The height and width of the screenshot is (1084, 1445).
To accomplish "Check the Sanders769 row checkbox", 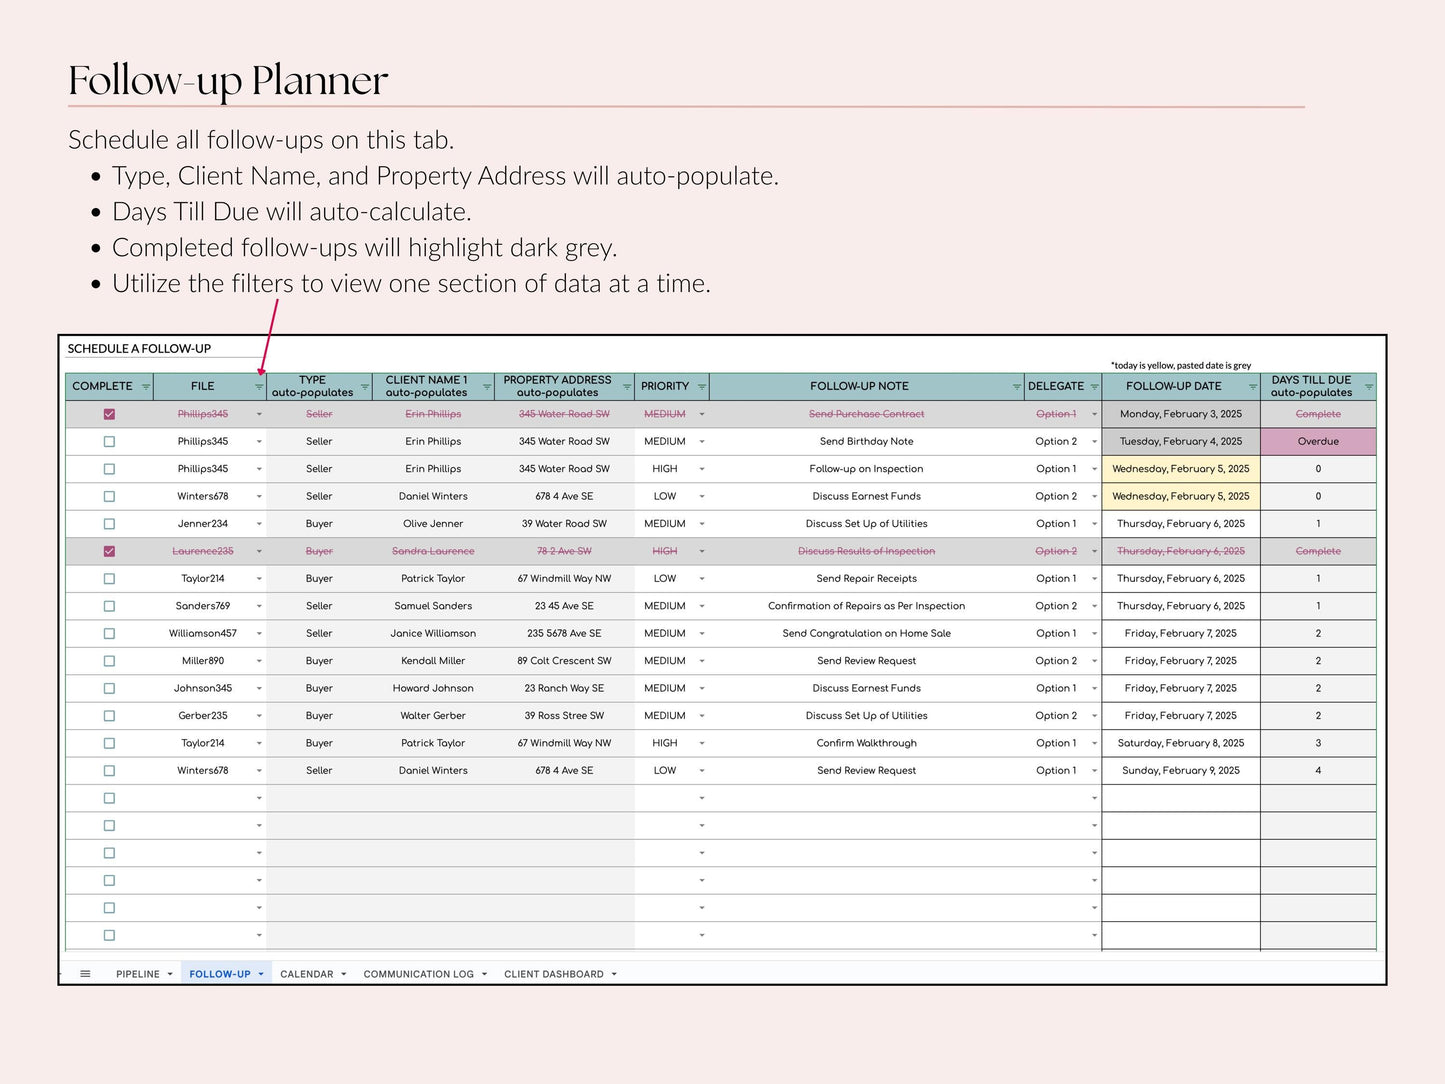I will pyautogui.click(x=109, y=606).
